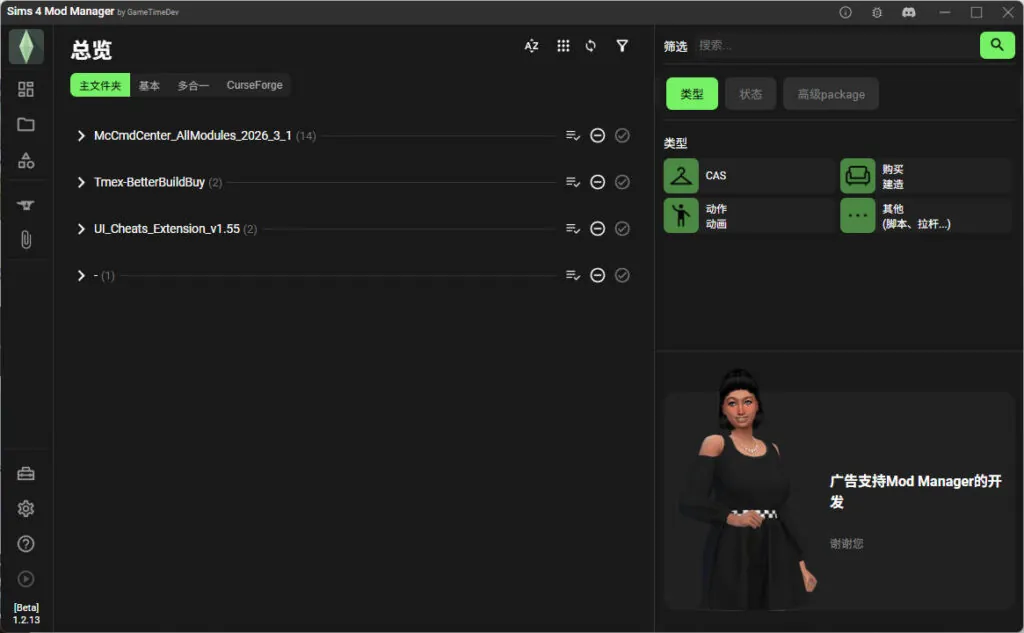Expand McCmdCenter_AllModules_2026_3_1 folder chevron

[x=81, y=135]
